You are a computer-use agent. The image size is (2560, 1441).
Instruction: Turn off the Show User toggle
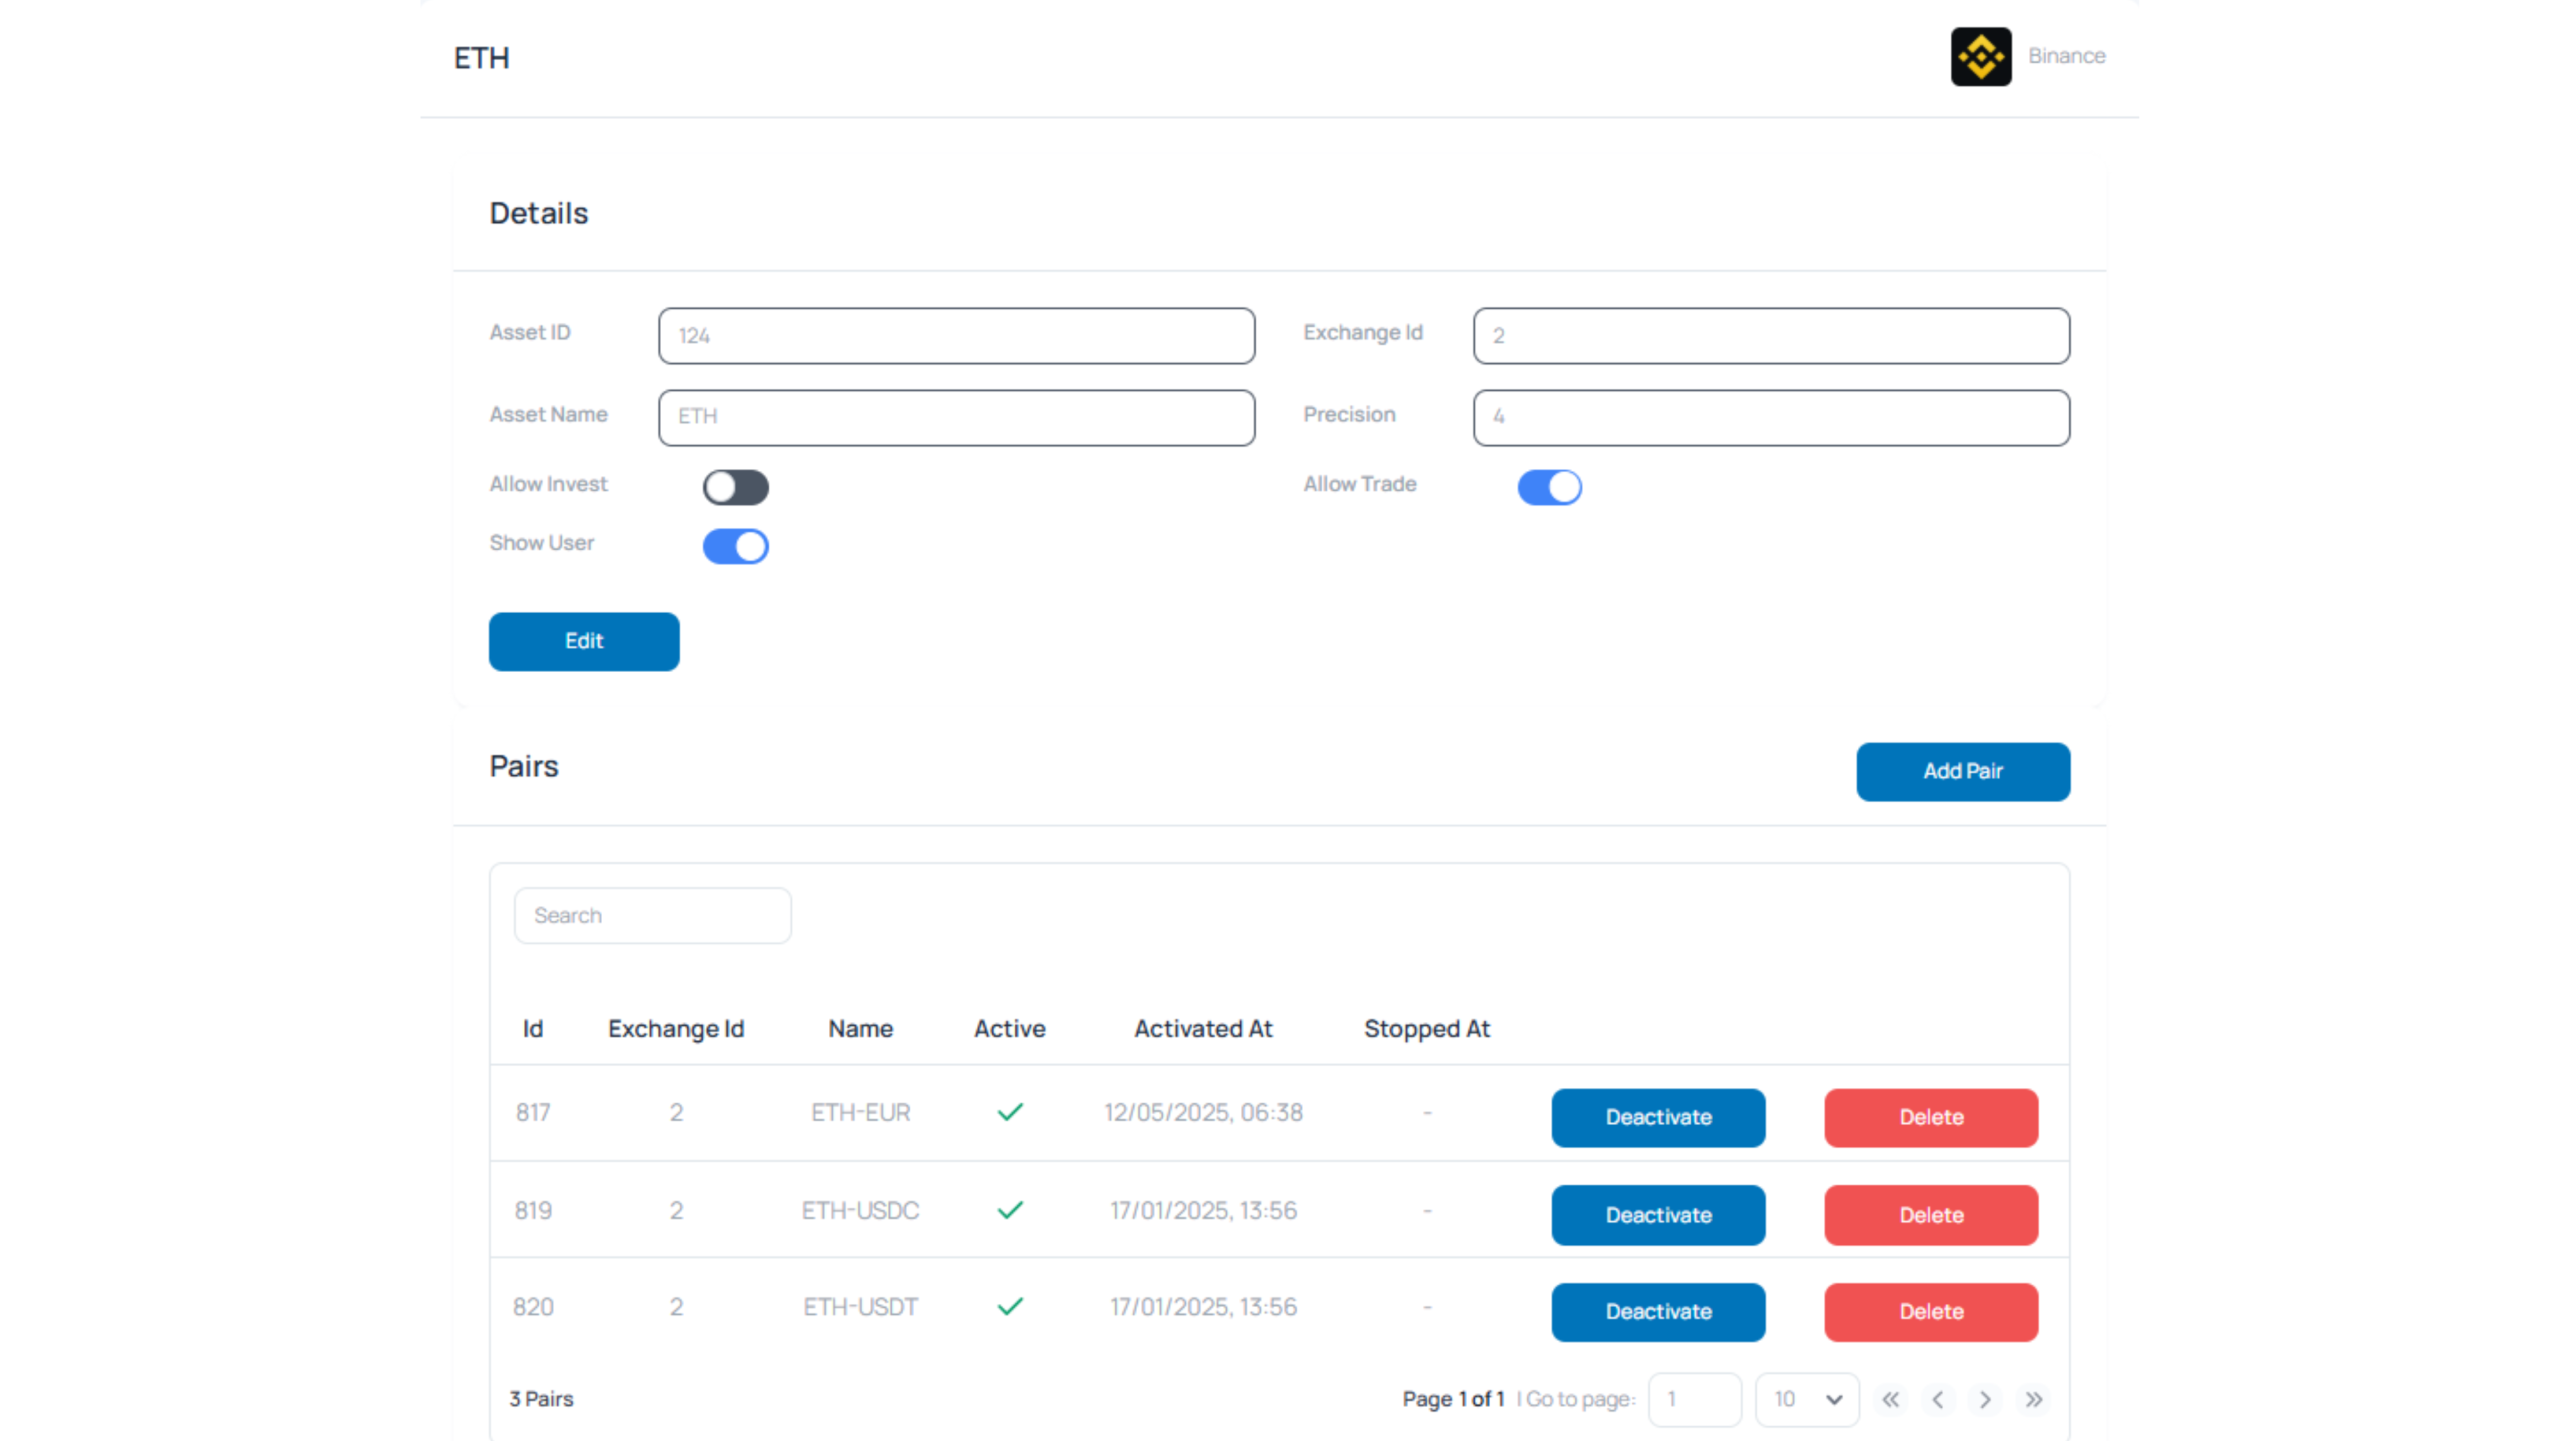(x=736, y=546)
